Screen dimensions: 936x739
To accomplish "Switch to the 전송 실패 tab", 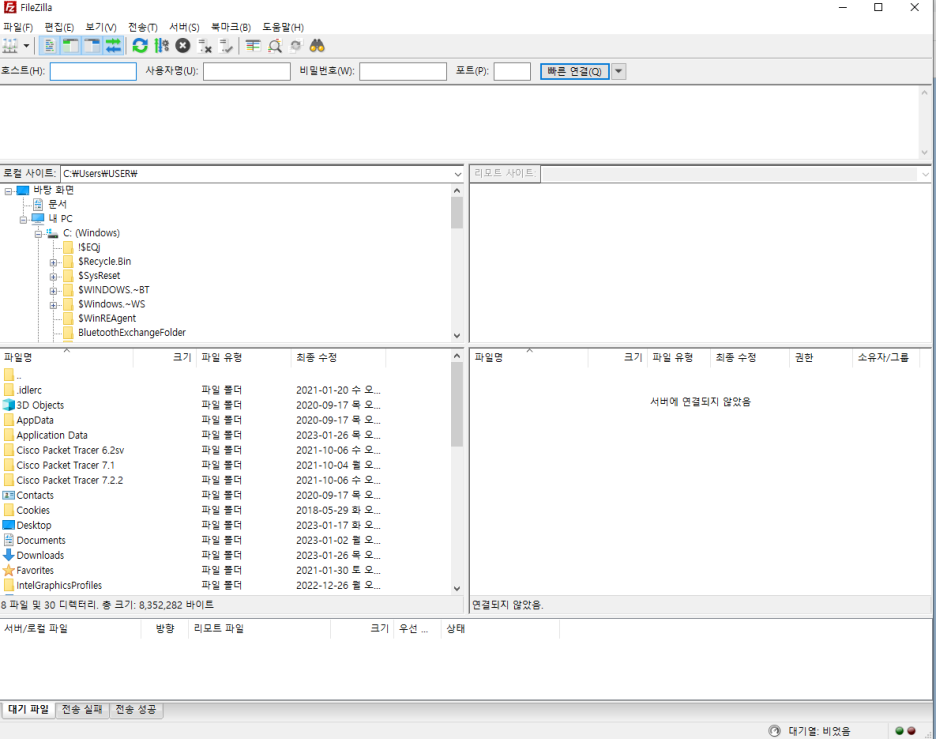I will coord(82,709).
